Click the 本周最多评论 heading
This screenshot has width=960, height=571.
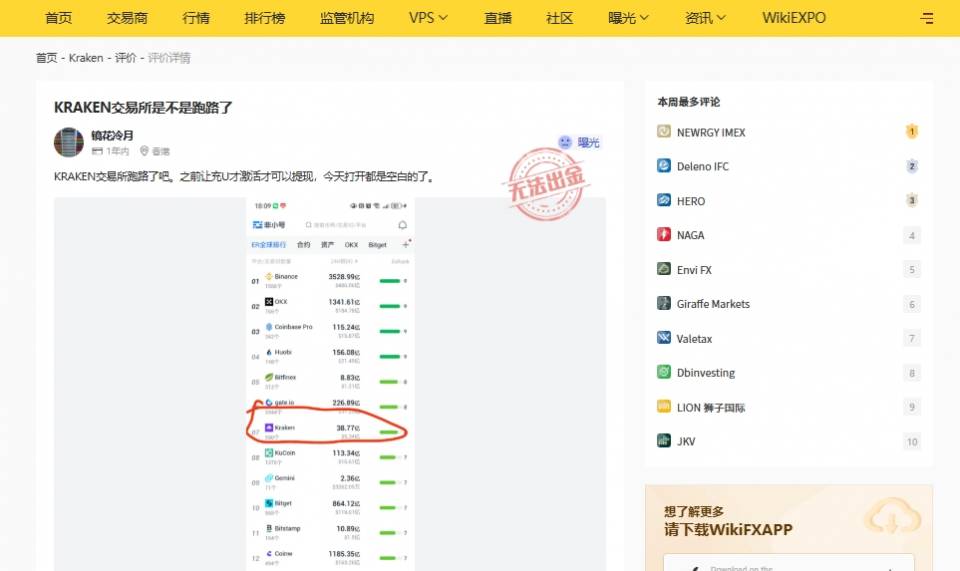[688, 102]
